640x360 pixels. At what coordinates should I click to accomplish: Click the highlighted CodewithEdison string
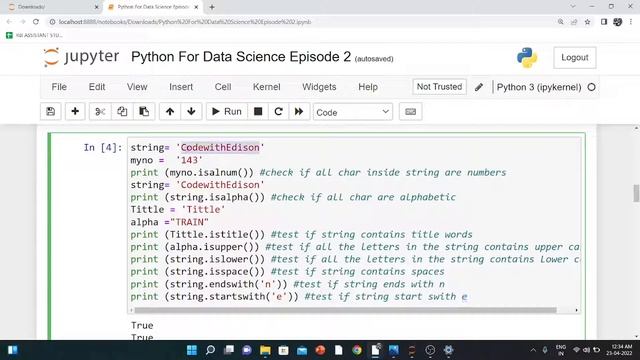click(220, 147)
